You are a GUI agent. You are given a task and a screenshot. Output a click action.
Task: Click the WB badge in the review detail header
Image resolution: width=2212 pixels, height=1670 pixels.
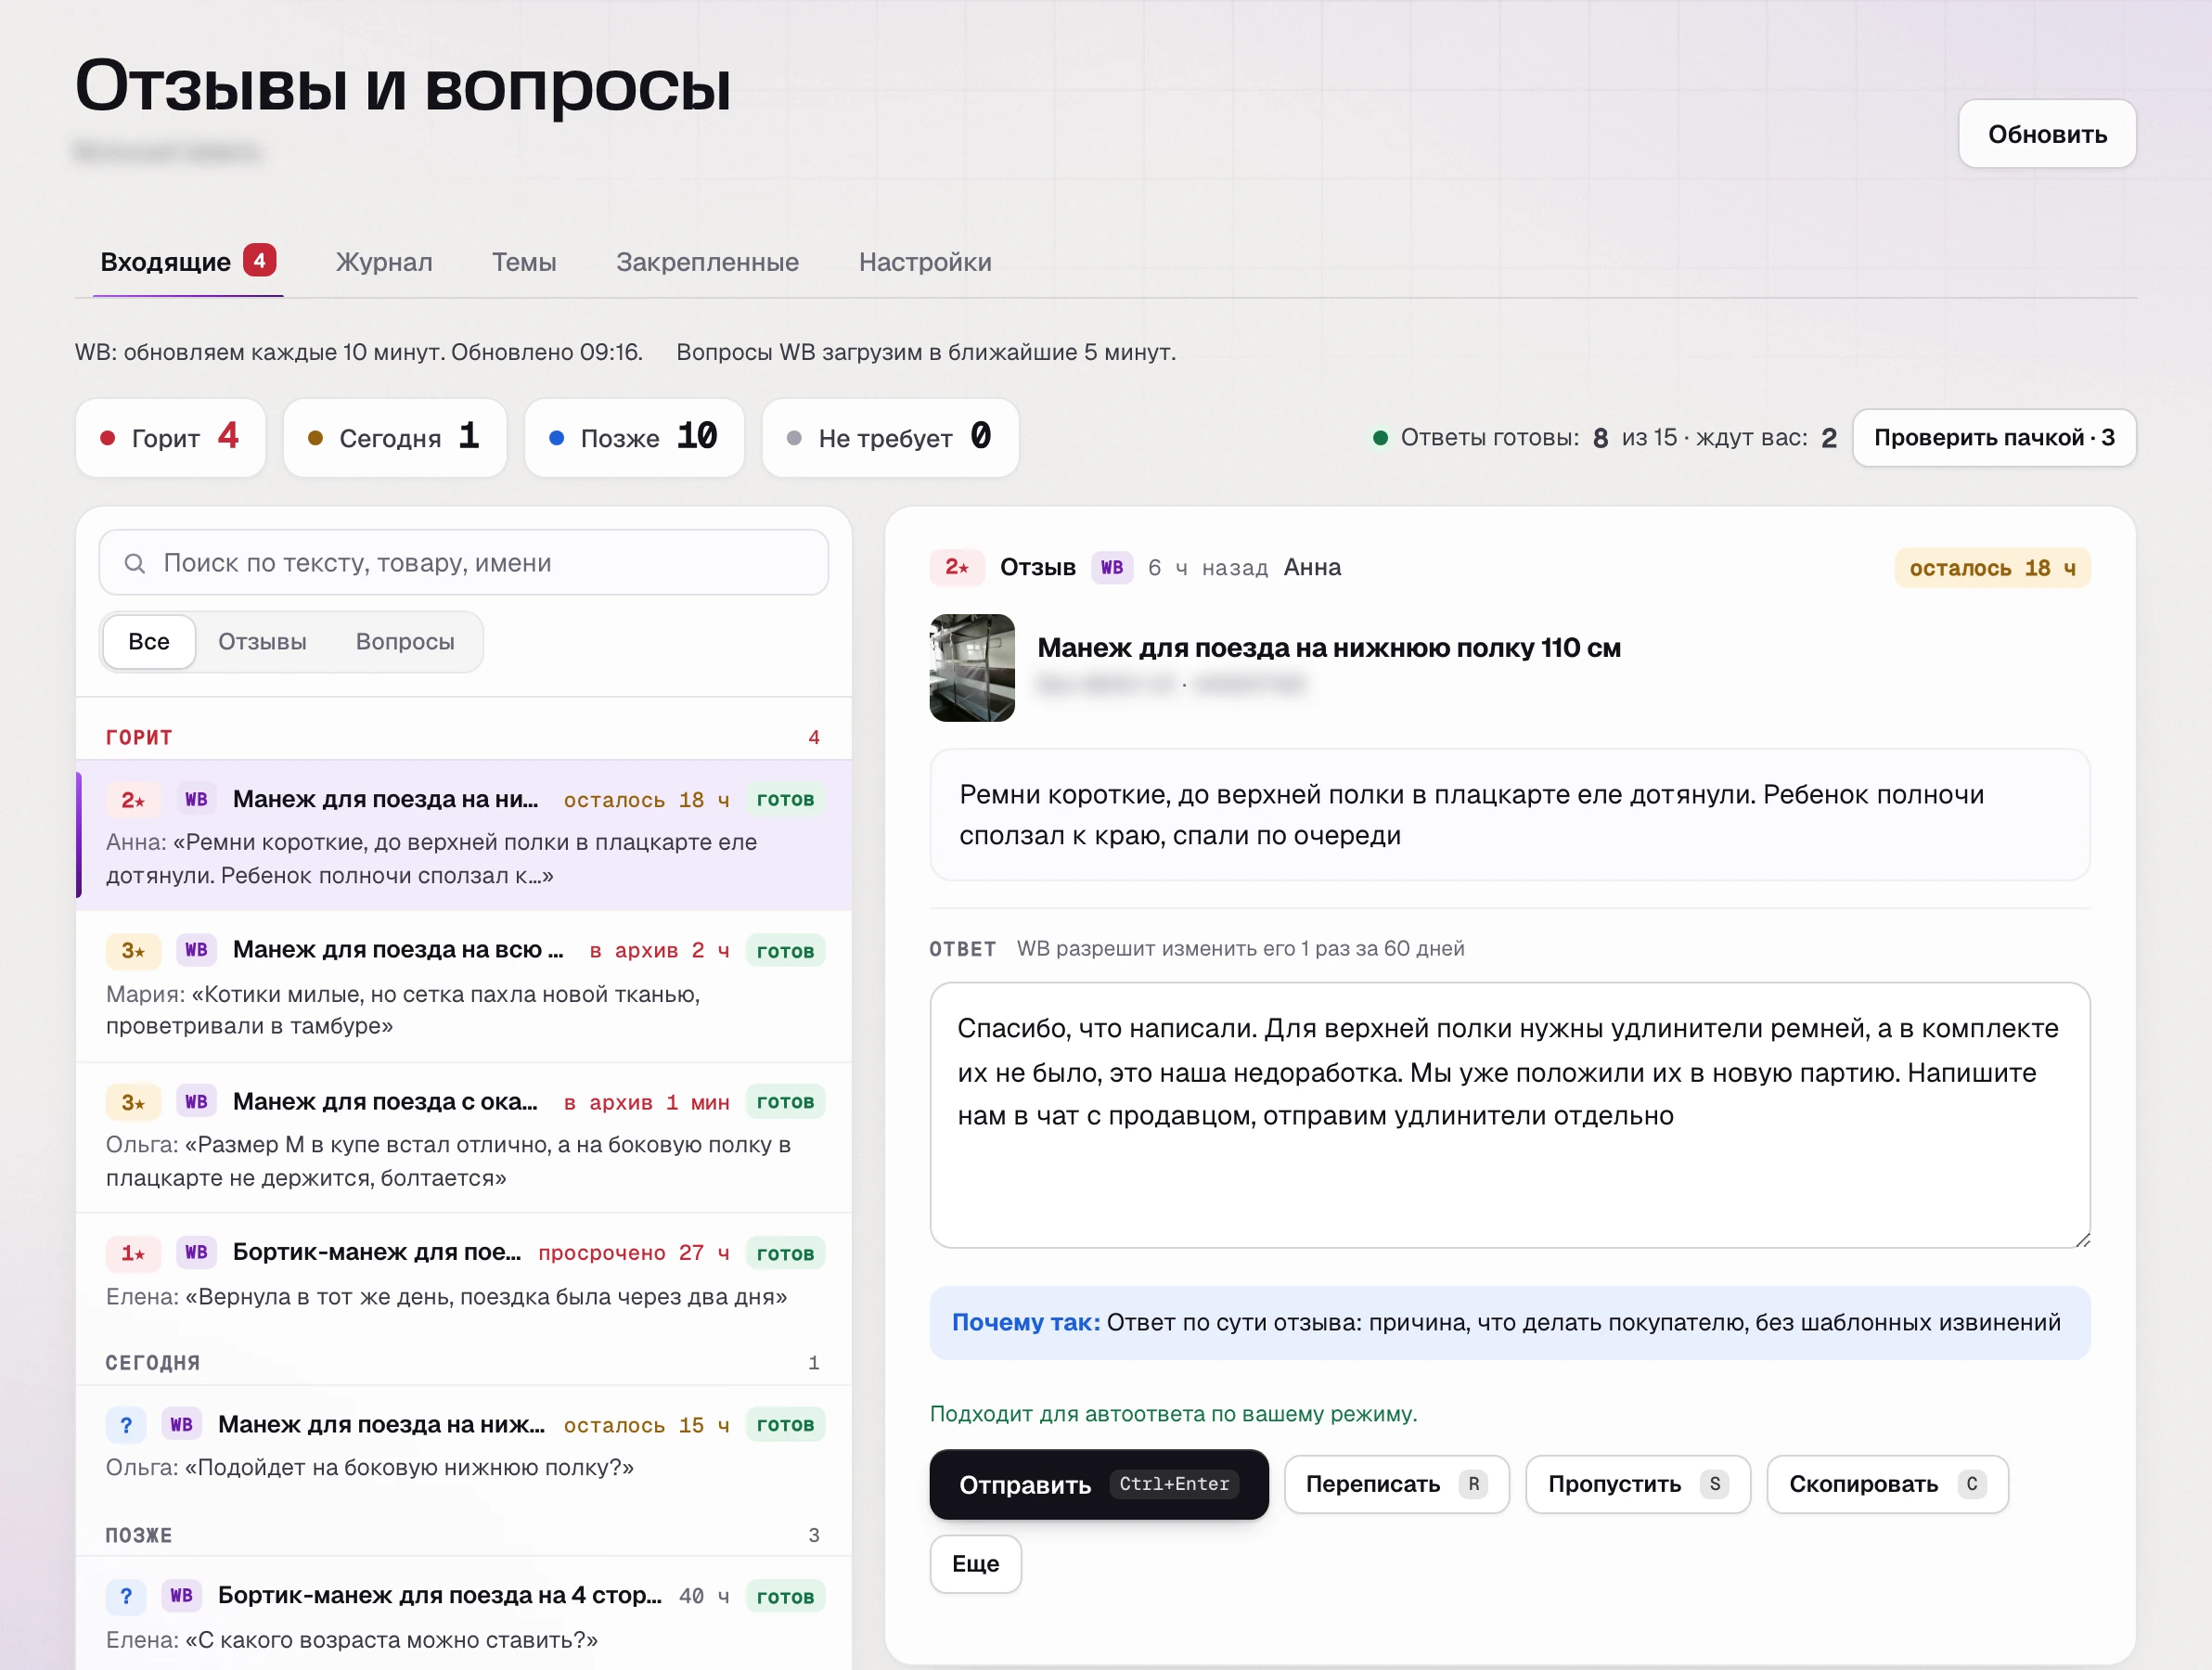(1111, 568)
